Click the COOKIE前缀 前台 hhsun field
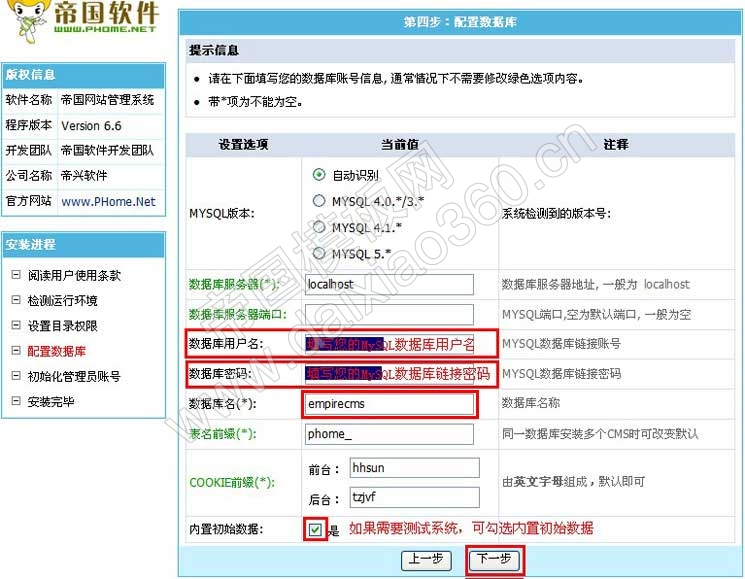 [x=413, y=468]
